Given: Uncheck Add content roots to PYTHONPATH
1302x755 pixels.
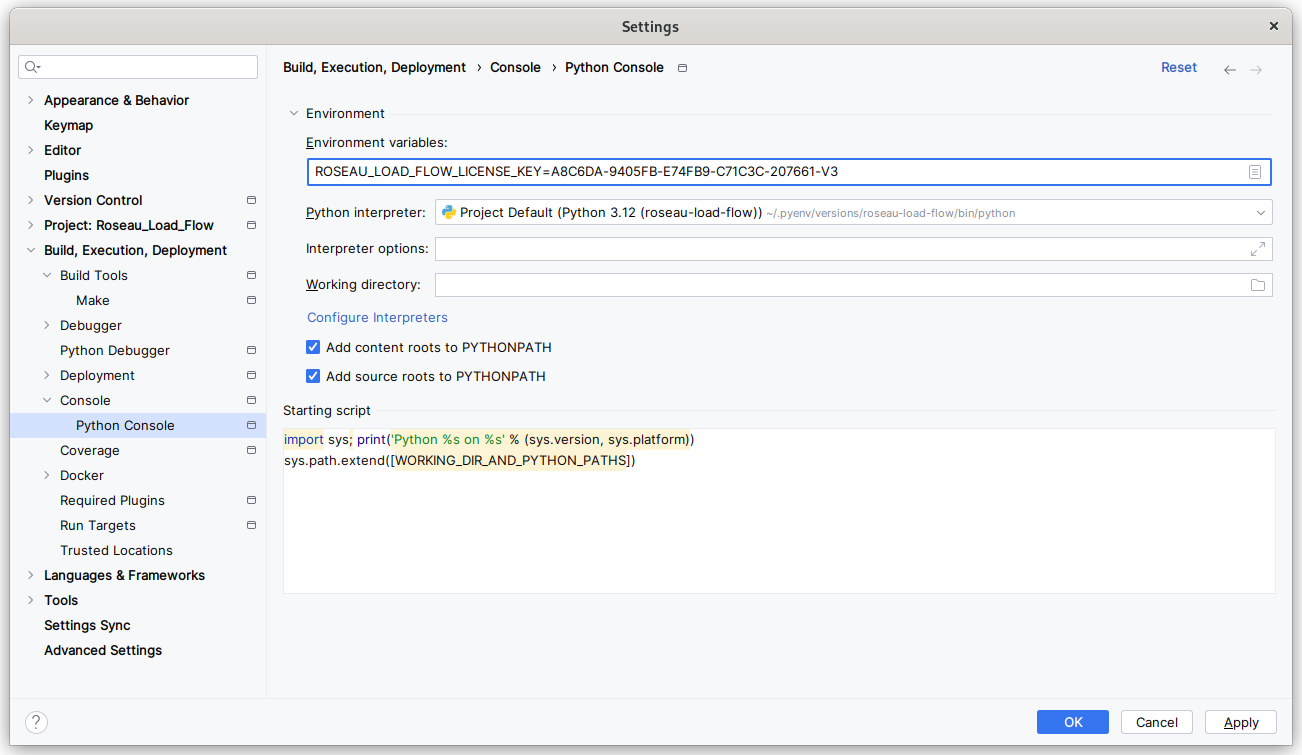Looking at the screenshot, I should 313,347.
